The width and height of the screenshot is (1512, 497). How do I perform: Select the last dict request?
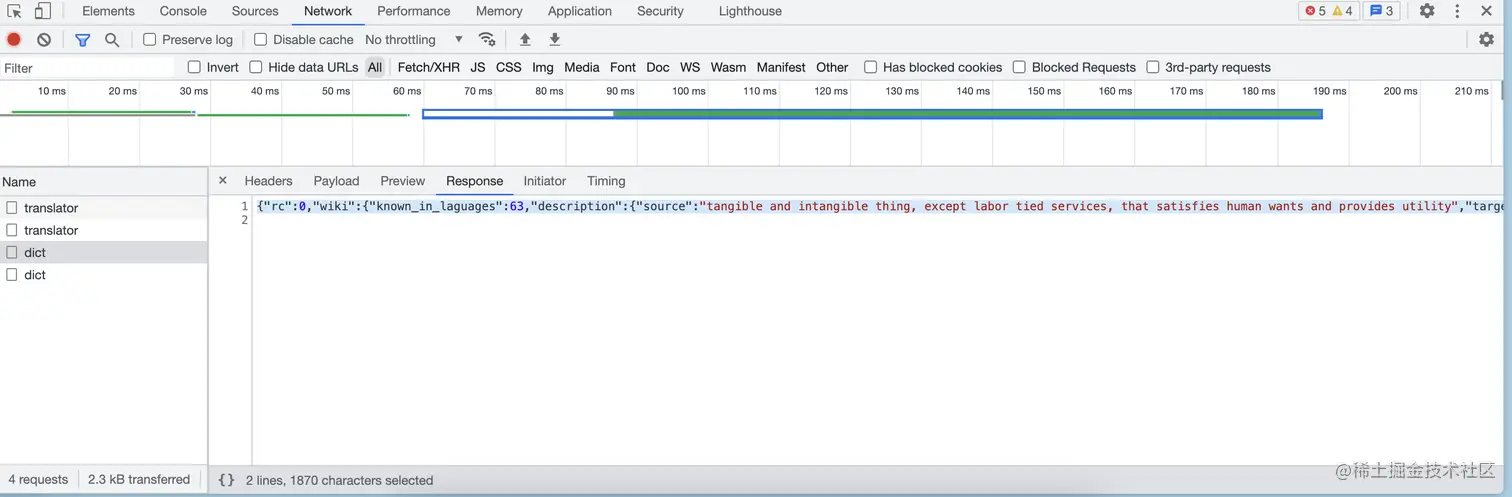(104, 274)
